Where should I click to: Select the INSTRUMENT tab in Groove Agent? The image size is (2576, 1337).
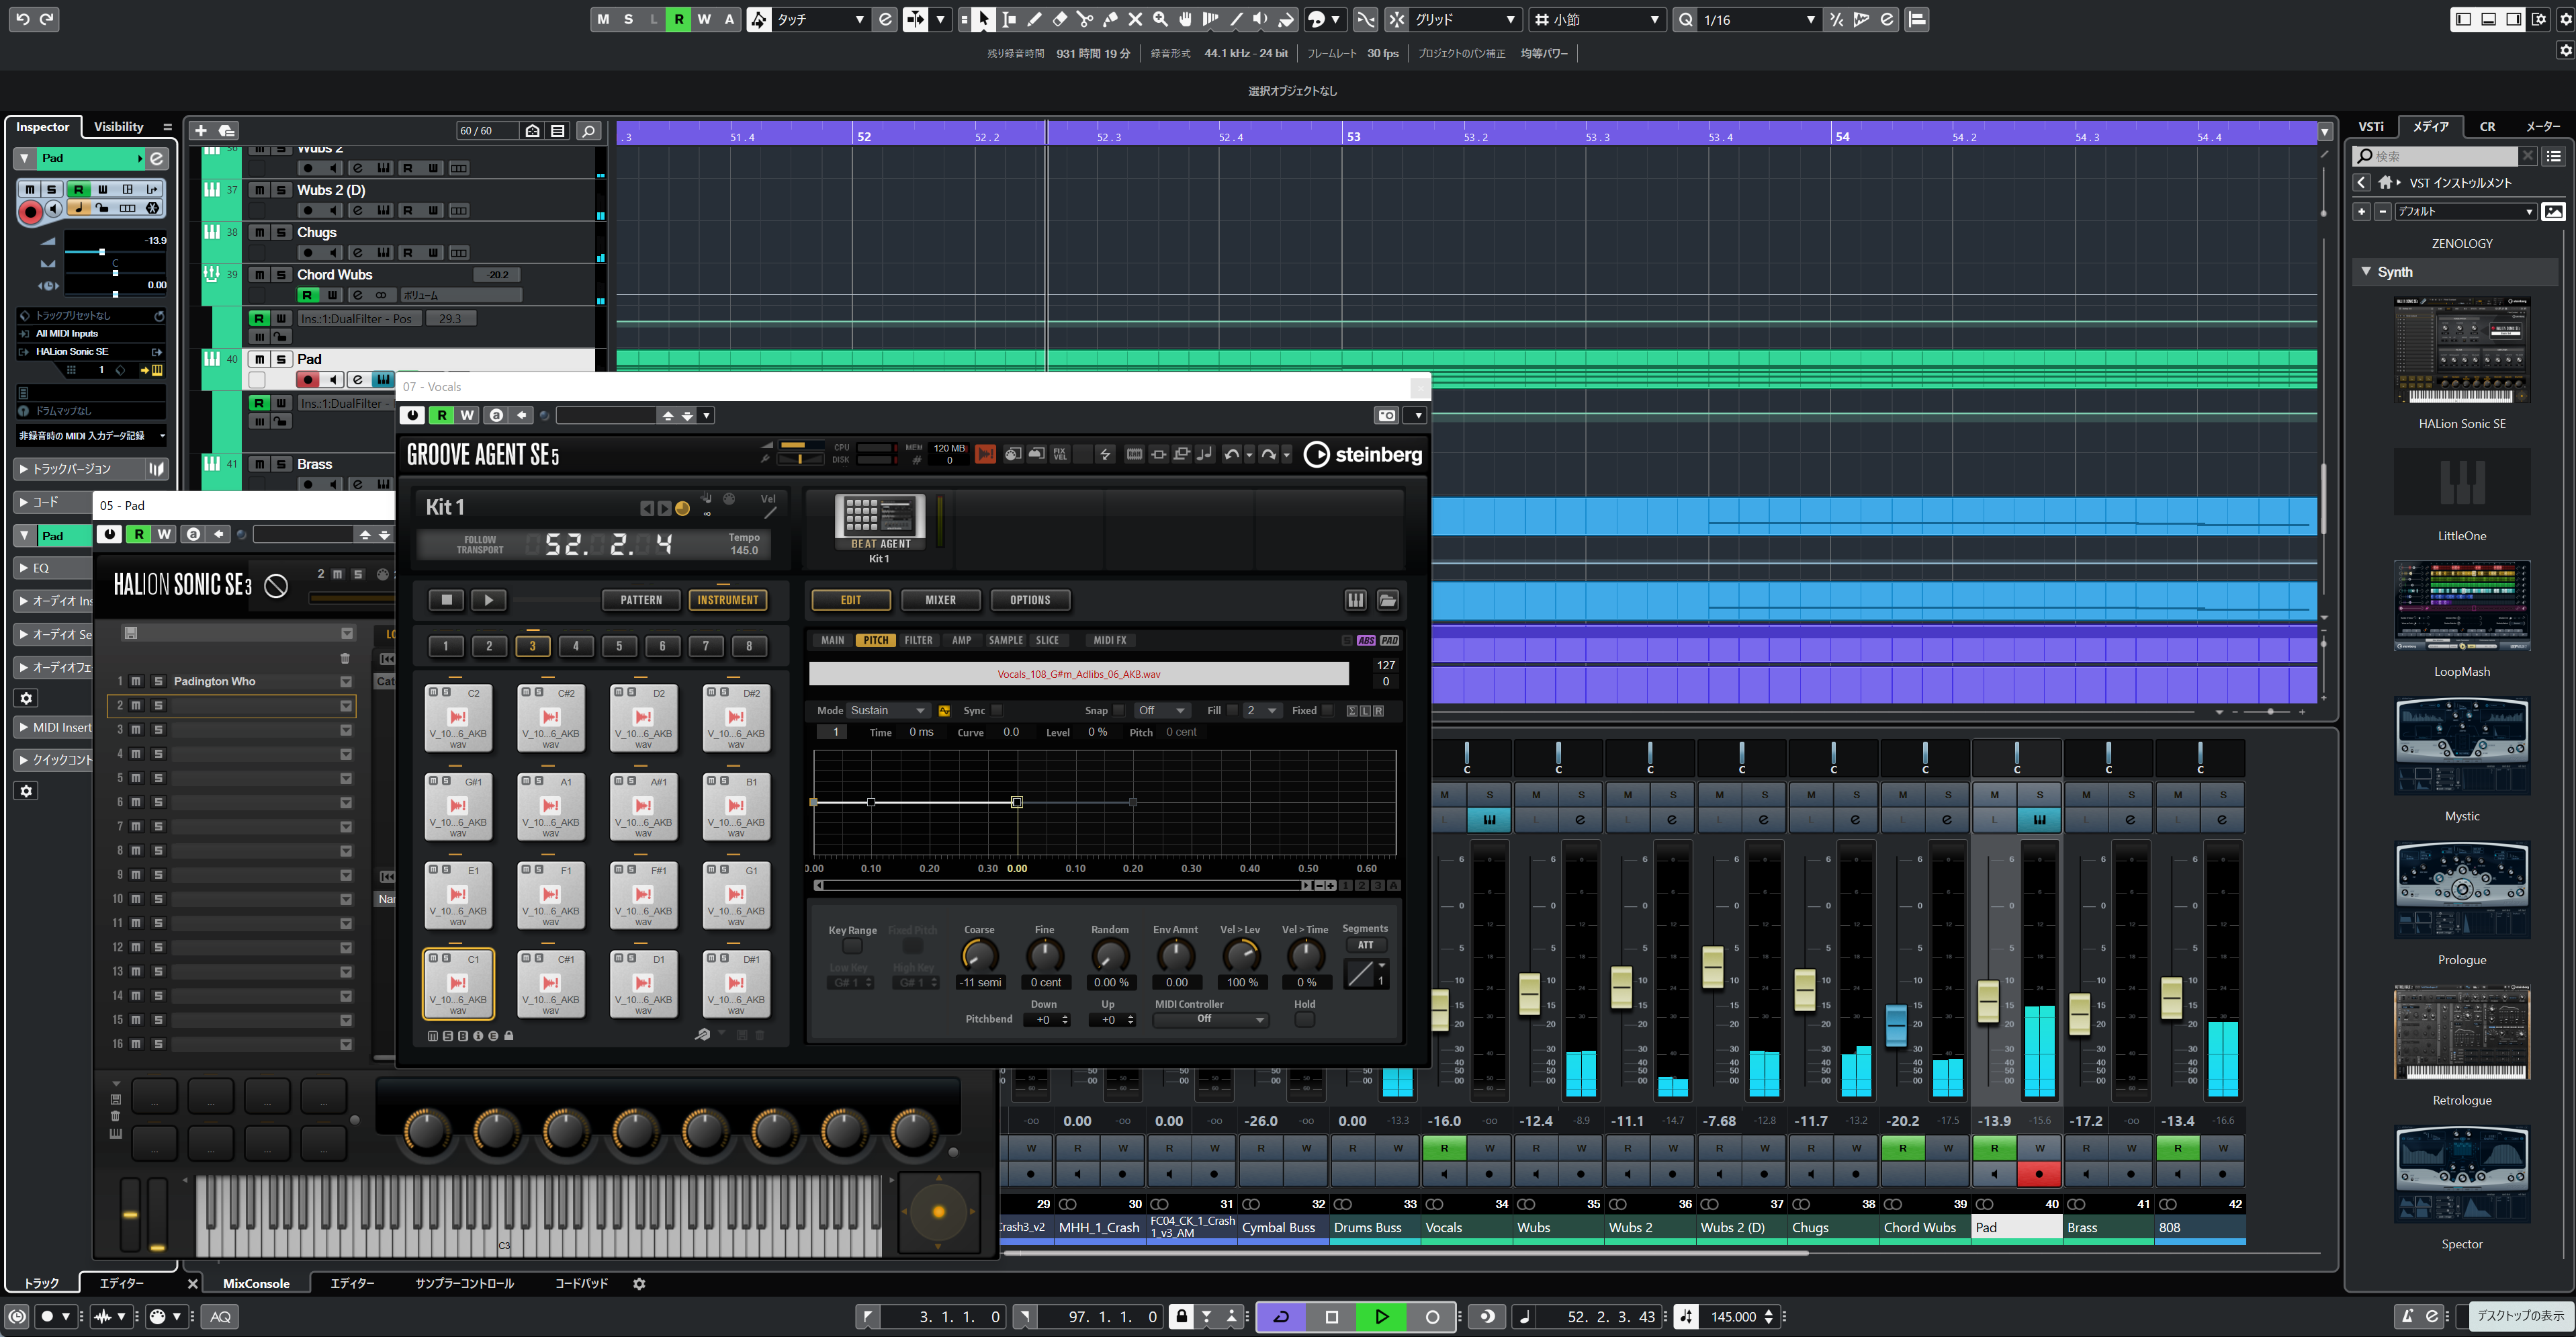point(727,599)
